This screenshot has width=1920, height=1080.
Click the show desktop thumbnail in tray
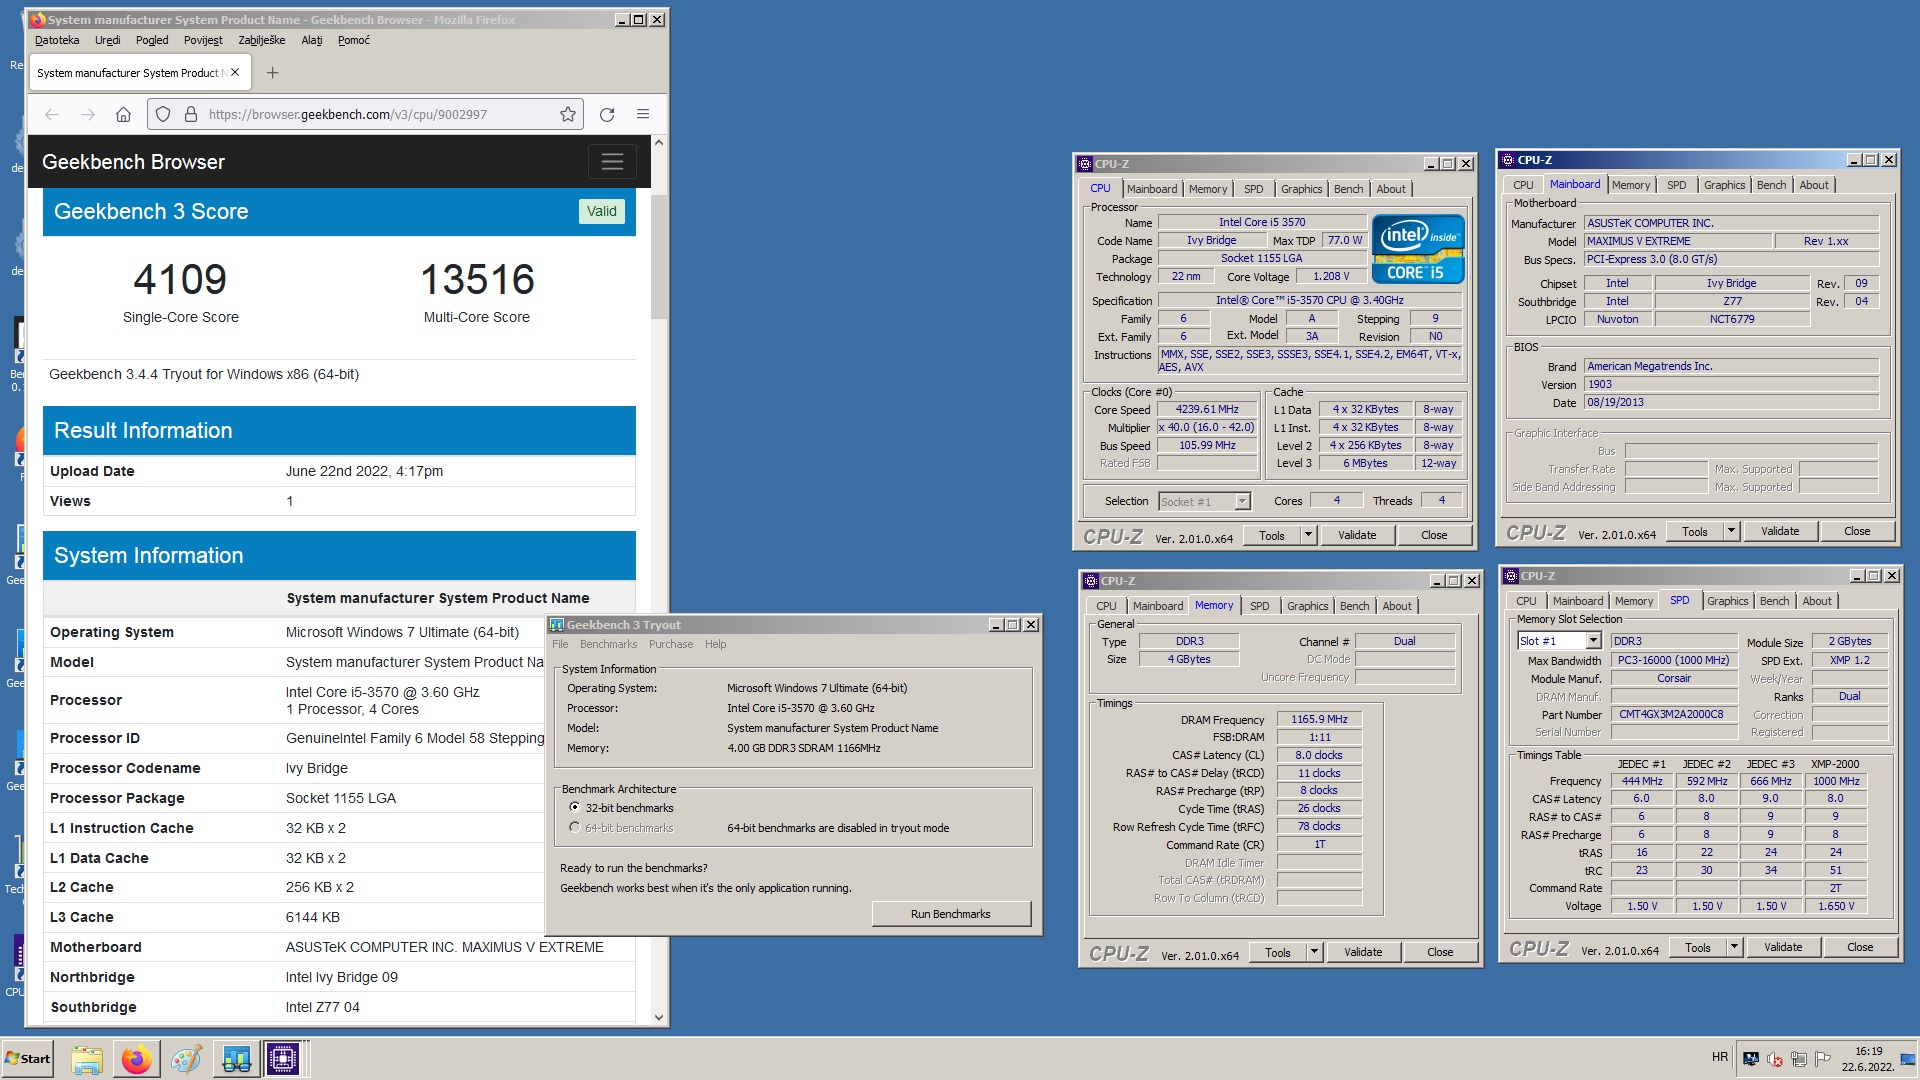pyautogui.click(x=1909, y=1059)
